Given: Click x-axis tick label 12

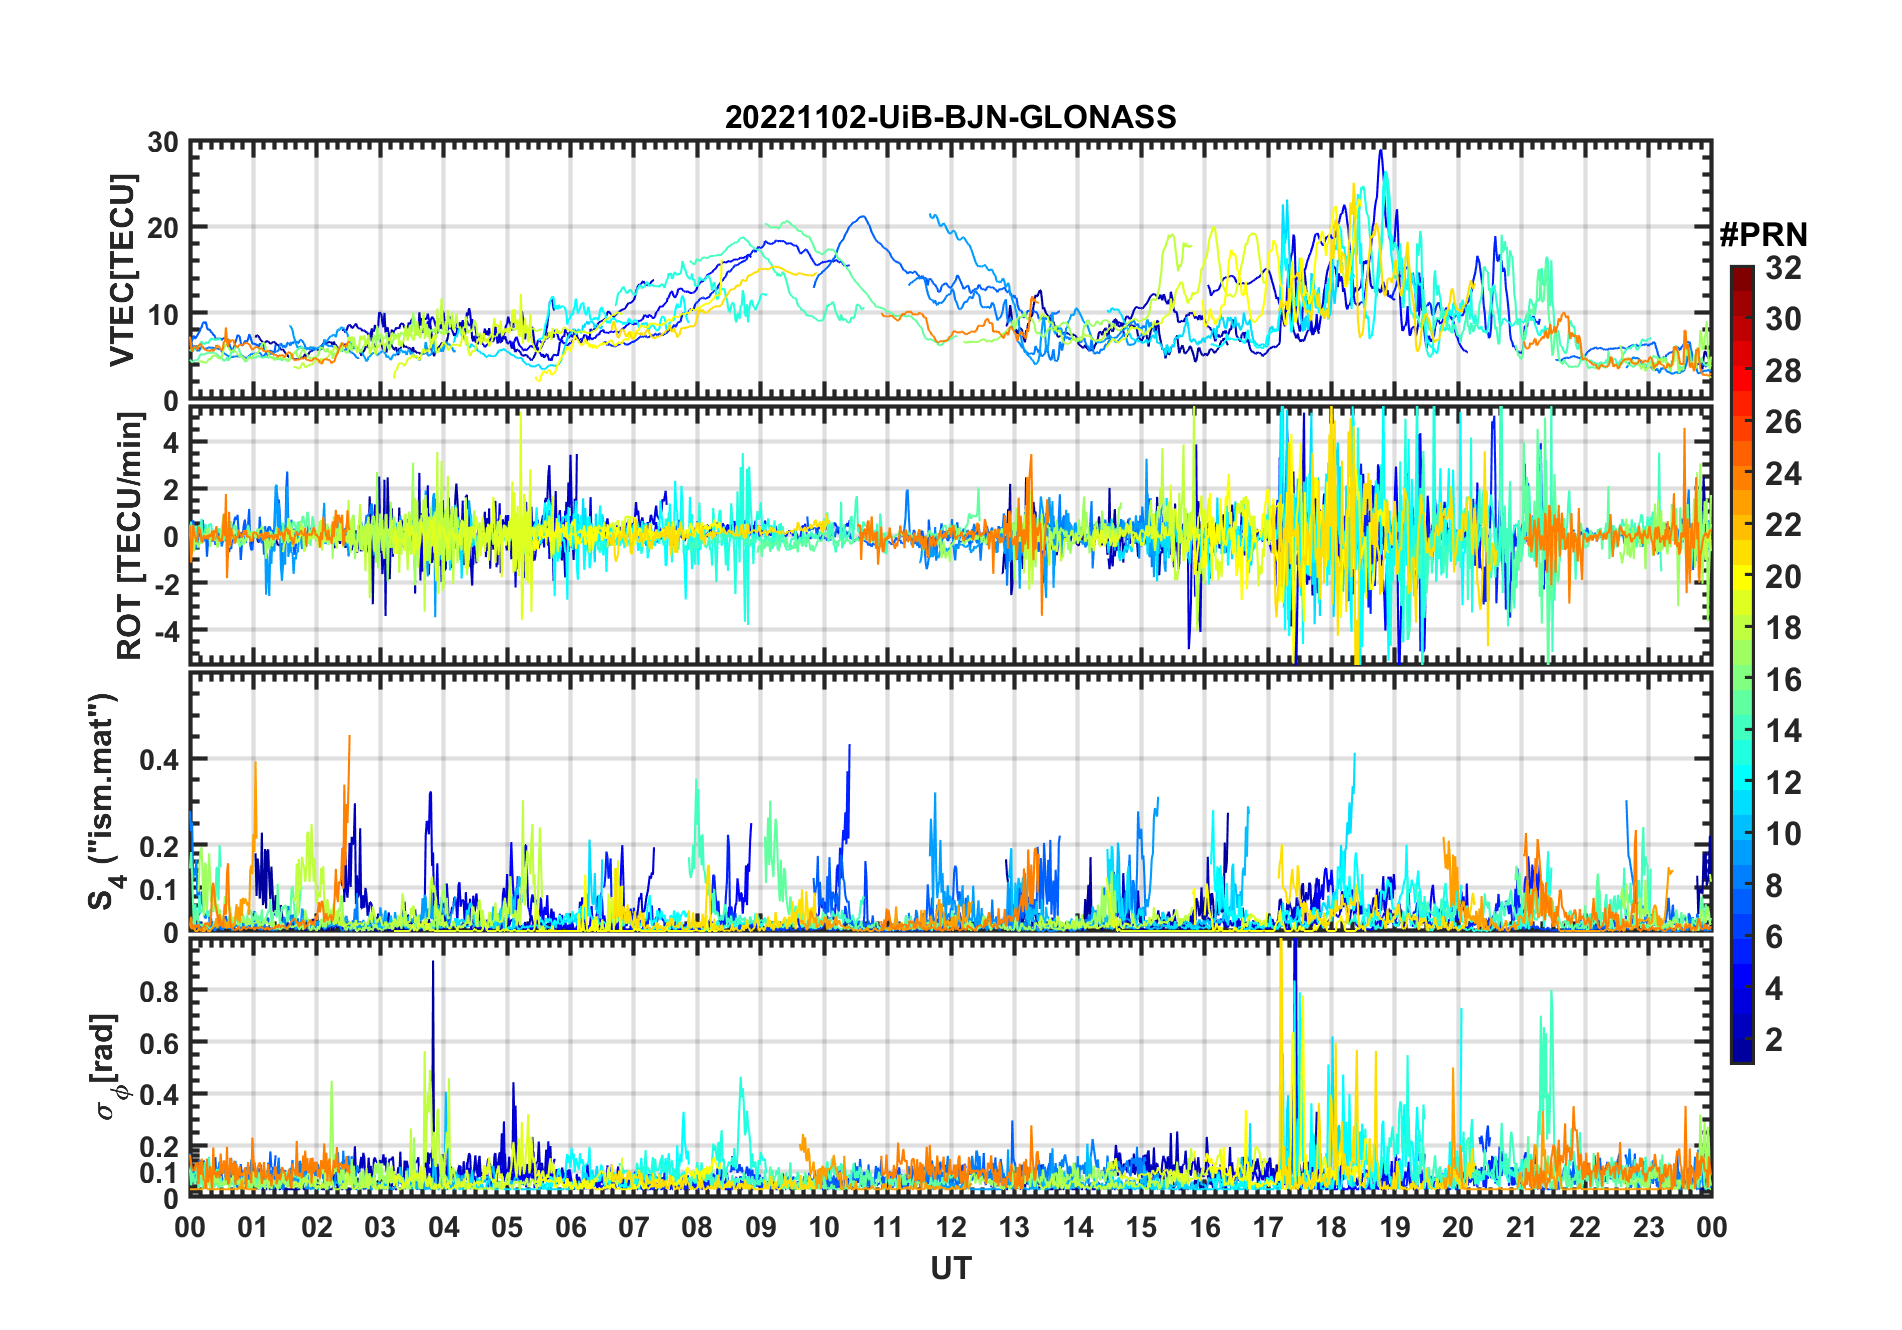Looking at the screenshot, I should point(950,1227).
